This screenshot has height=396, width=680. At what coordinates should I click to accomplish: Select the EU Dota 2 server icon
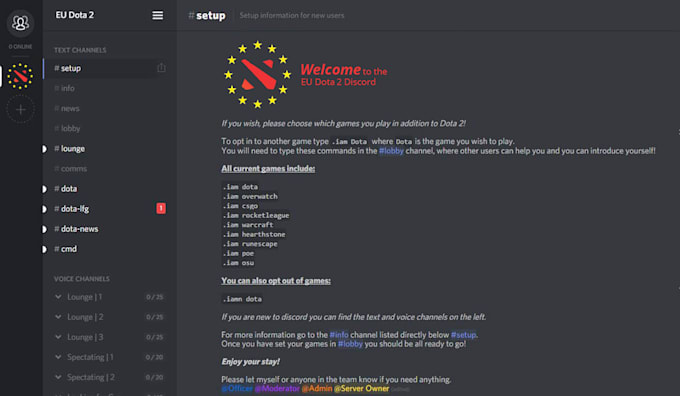pyautogui.click(x=20, y=76)
